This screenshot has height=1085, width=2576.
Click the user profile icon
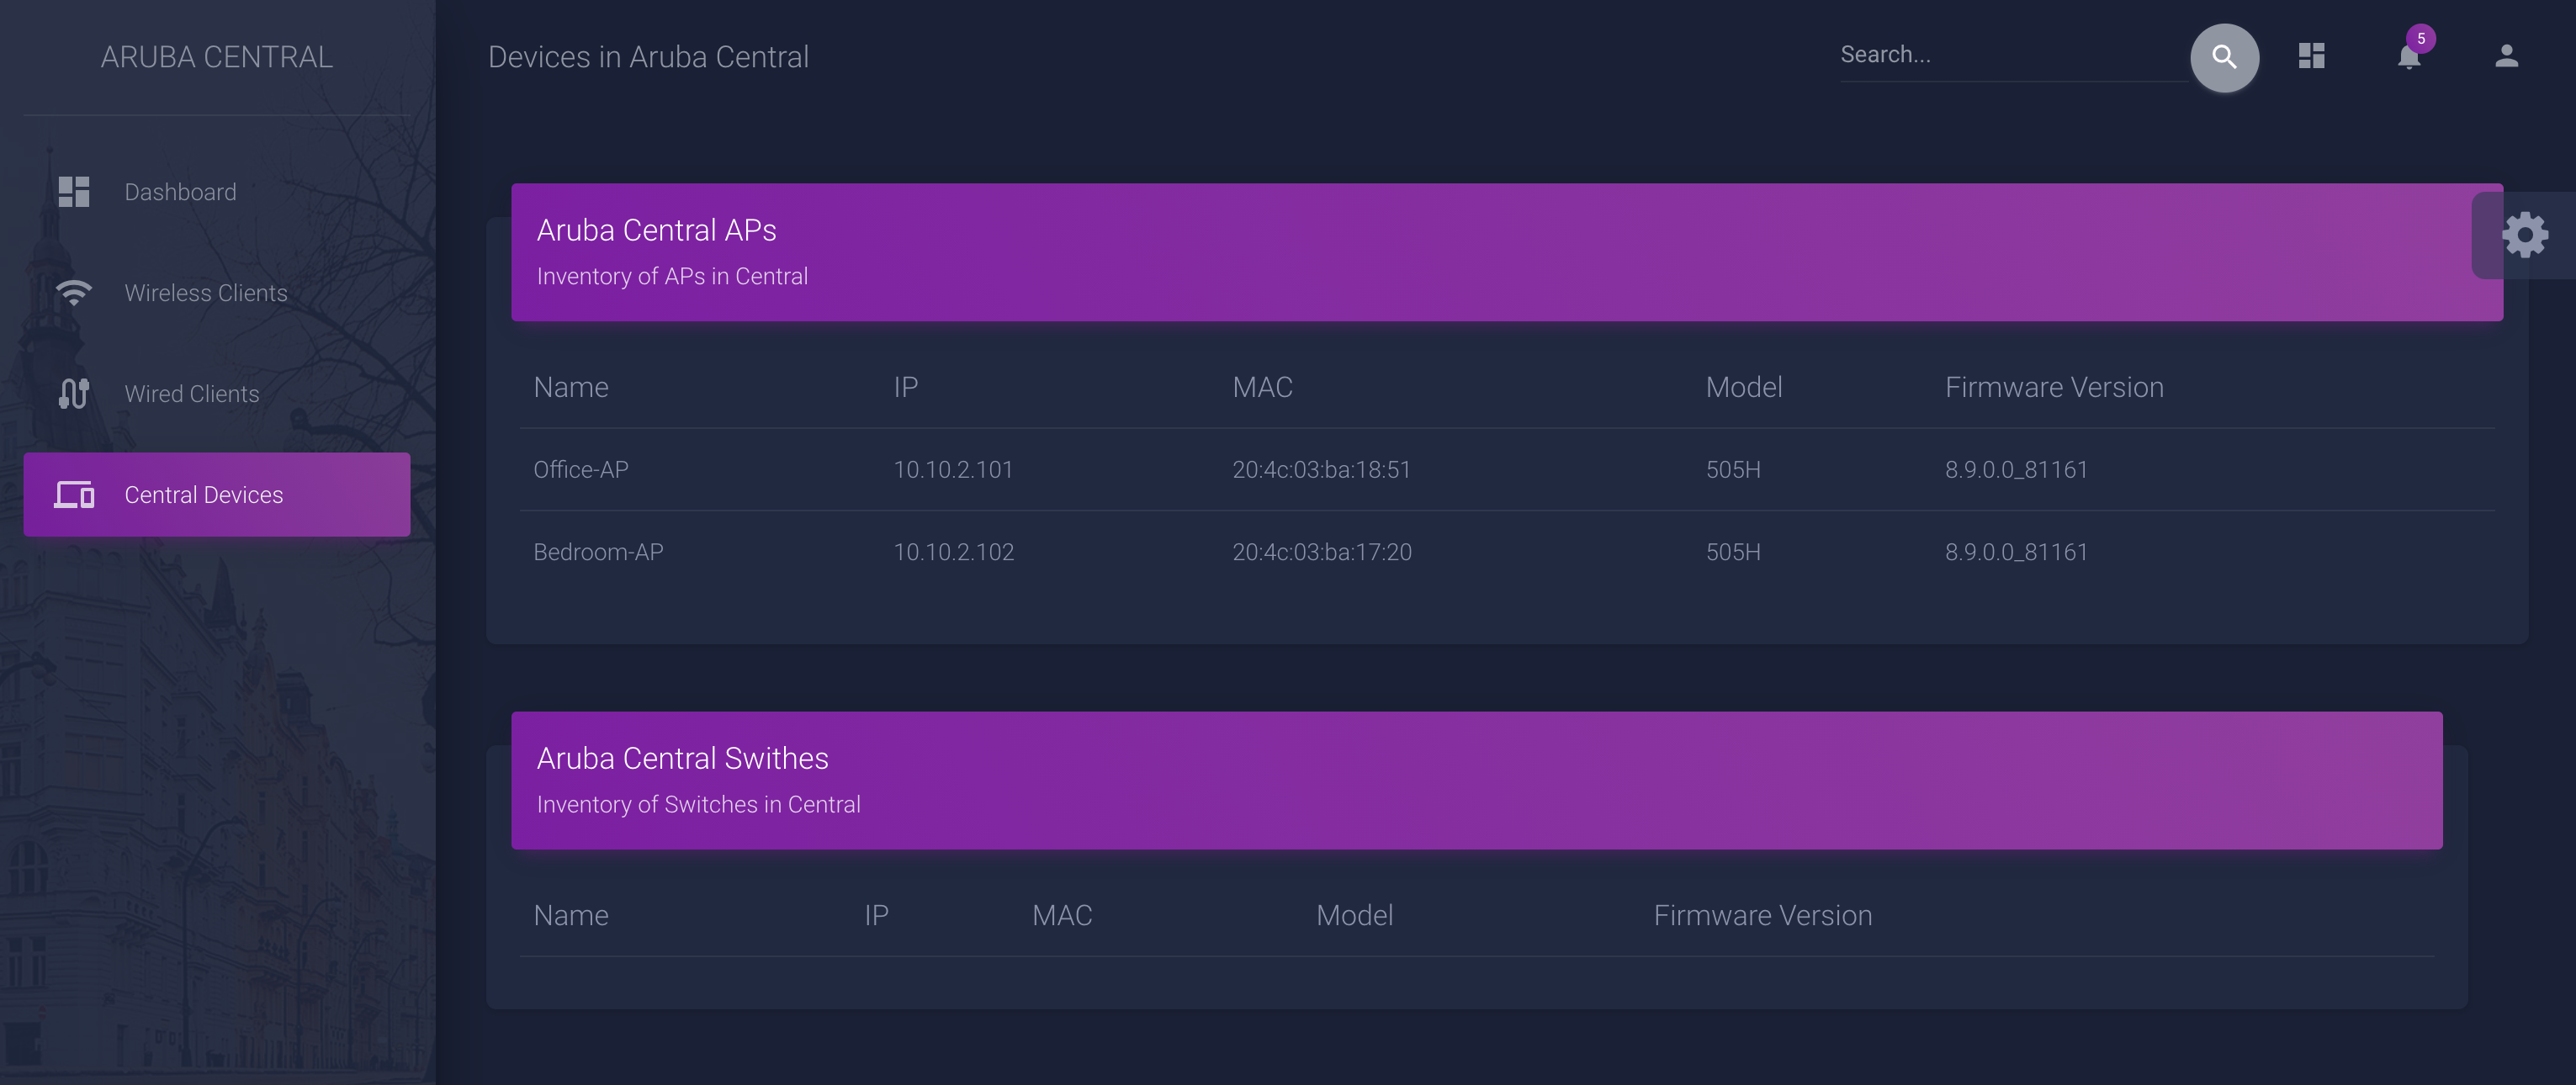tap(2506, 57)
